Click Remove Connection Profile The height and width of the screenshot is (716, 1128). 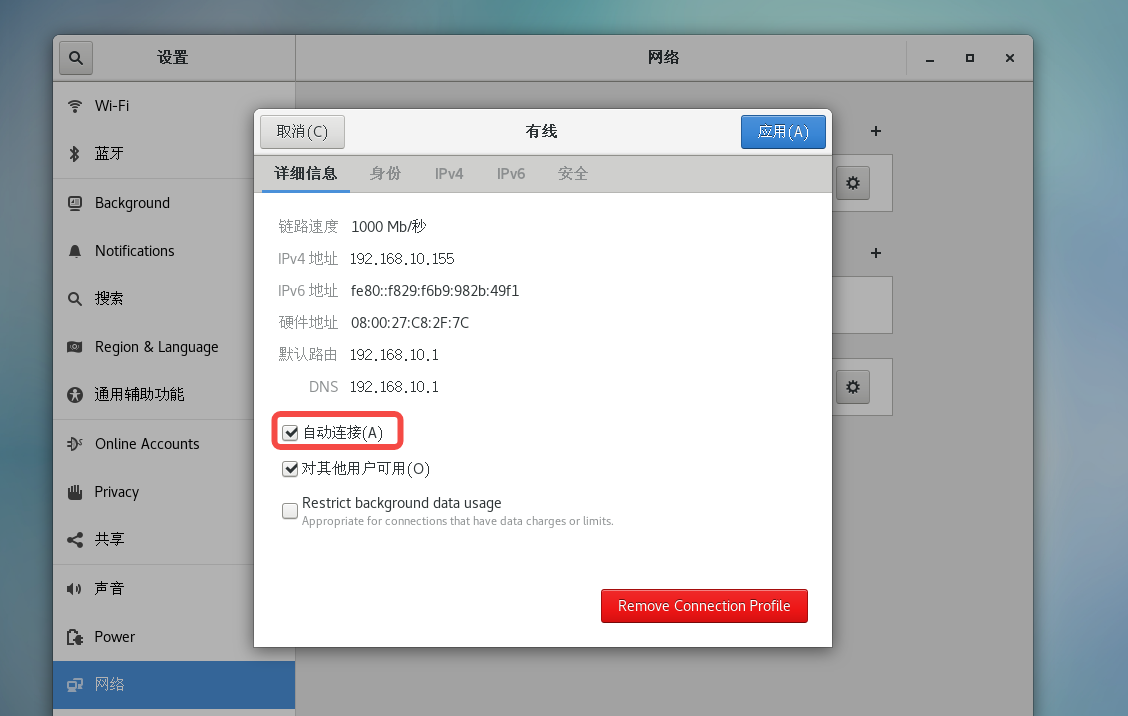tap(704, 605)
